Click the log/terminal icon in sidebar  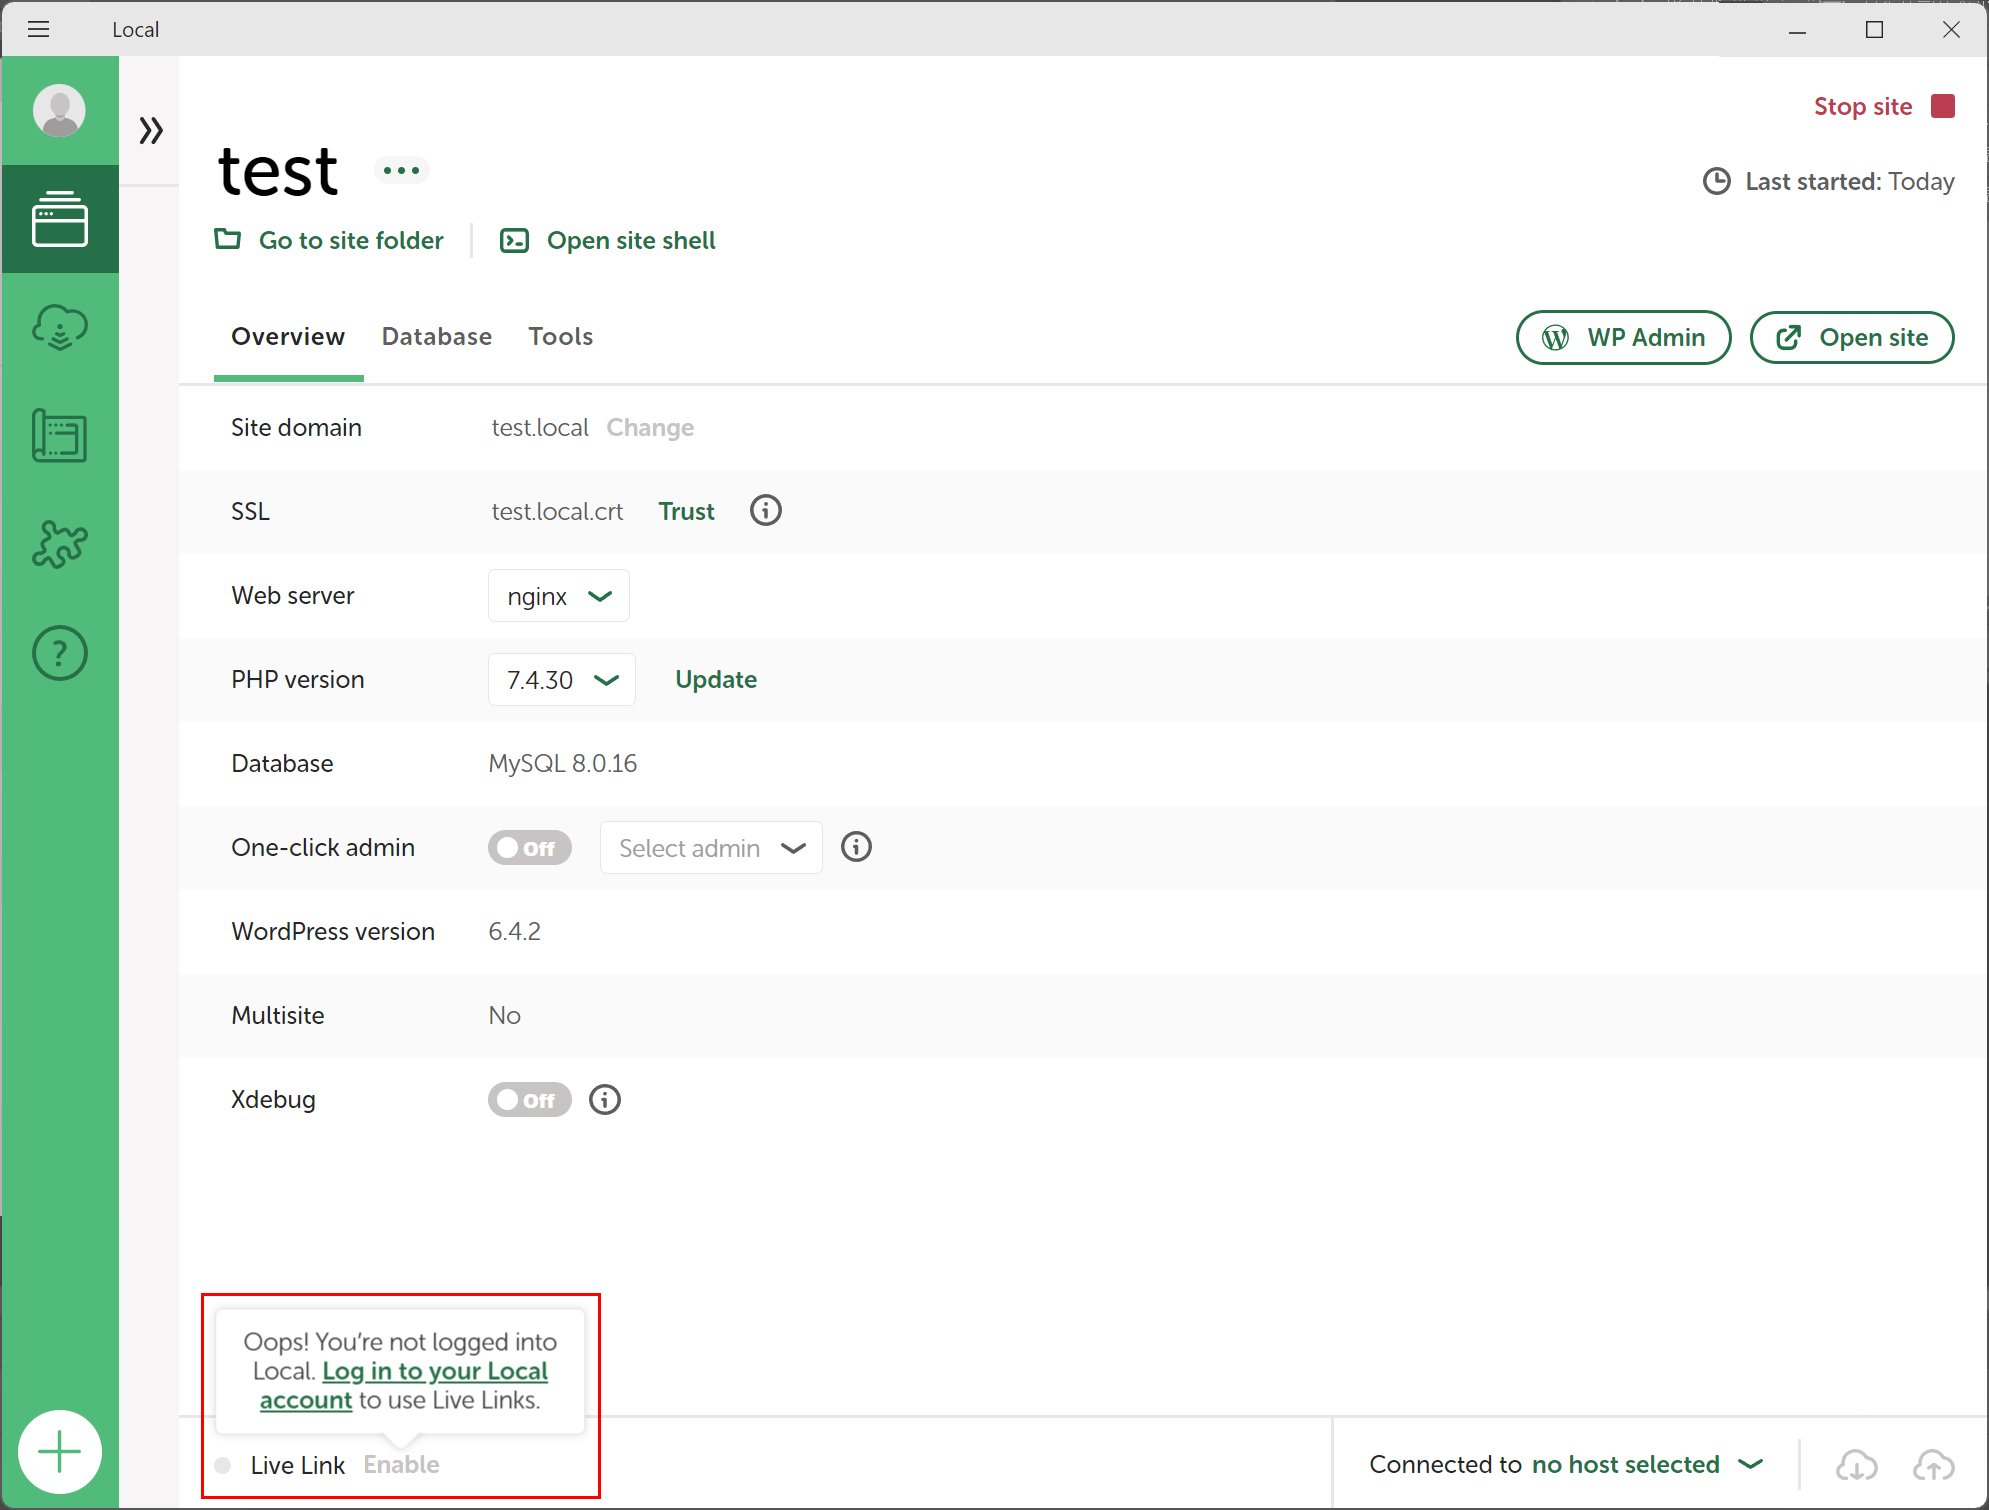[x=59, y=436]
